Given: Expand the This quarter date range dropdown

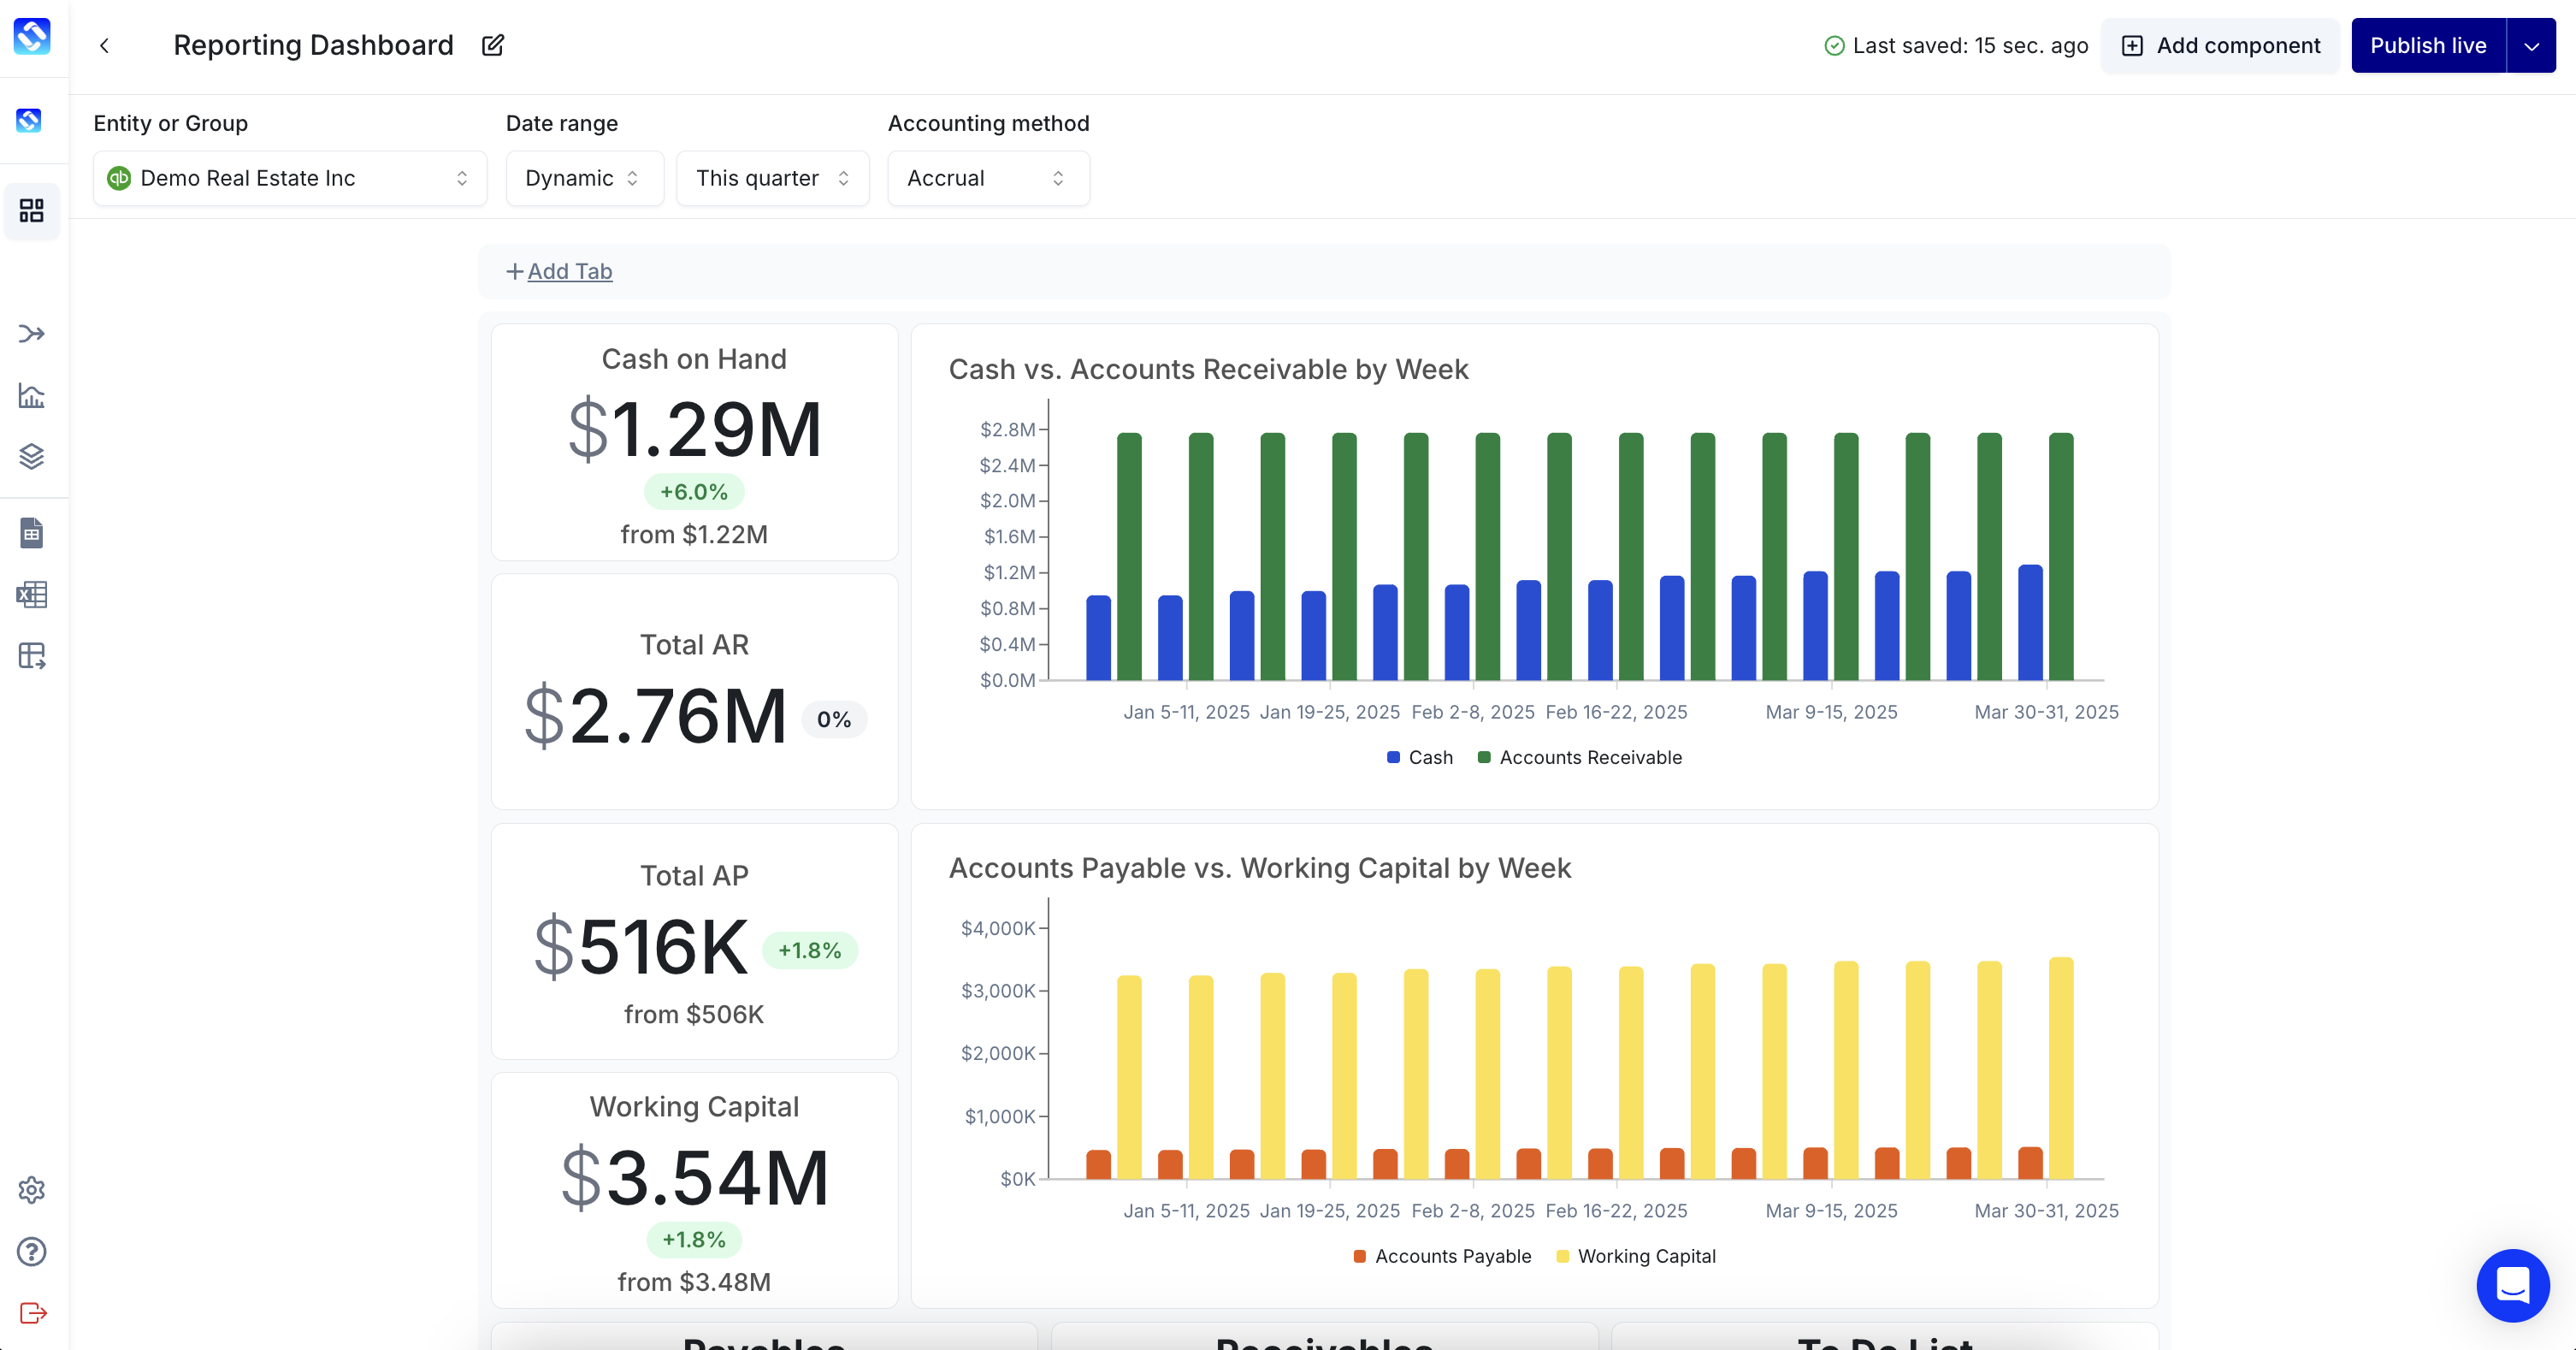Looking at the screenshot, I should [x=772, y=179].
